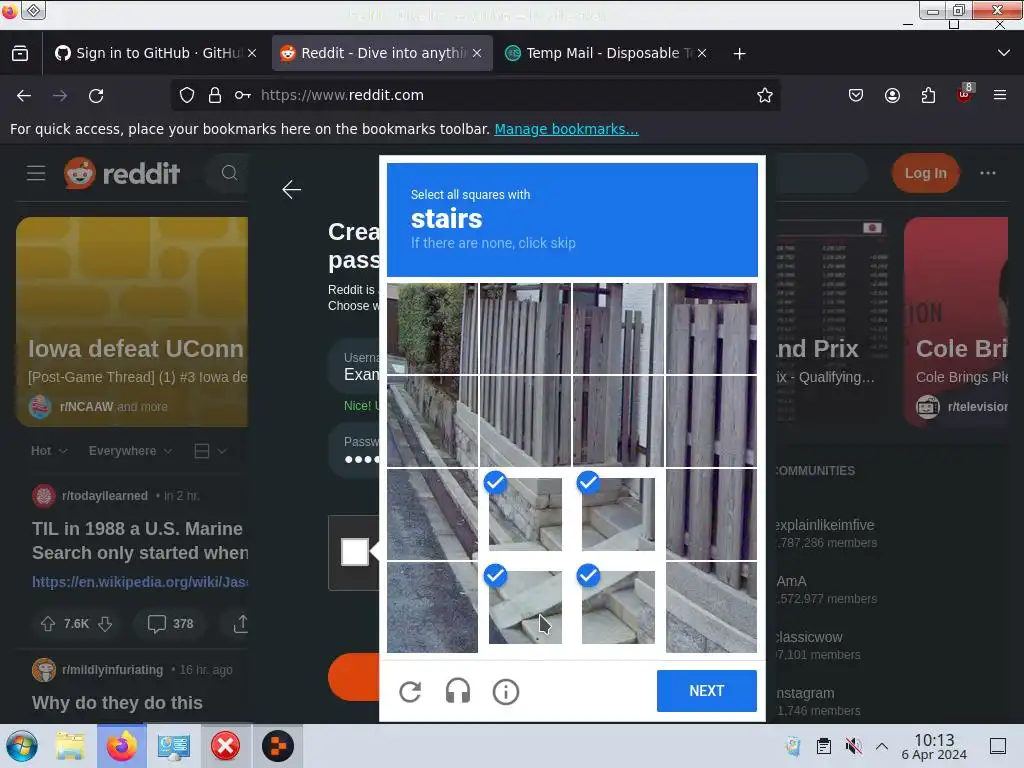Open the Firefox account icon

click(x=892, y=95)
